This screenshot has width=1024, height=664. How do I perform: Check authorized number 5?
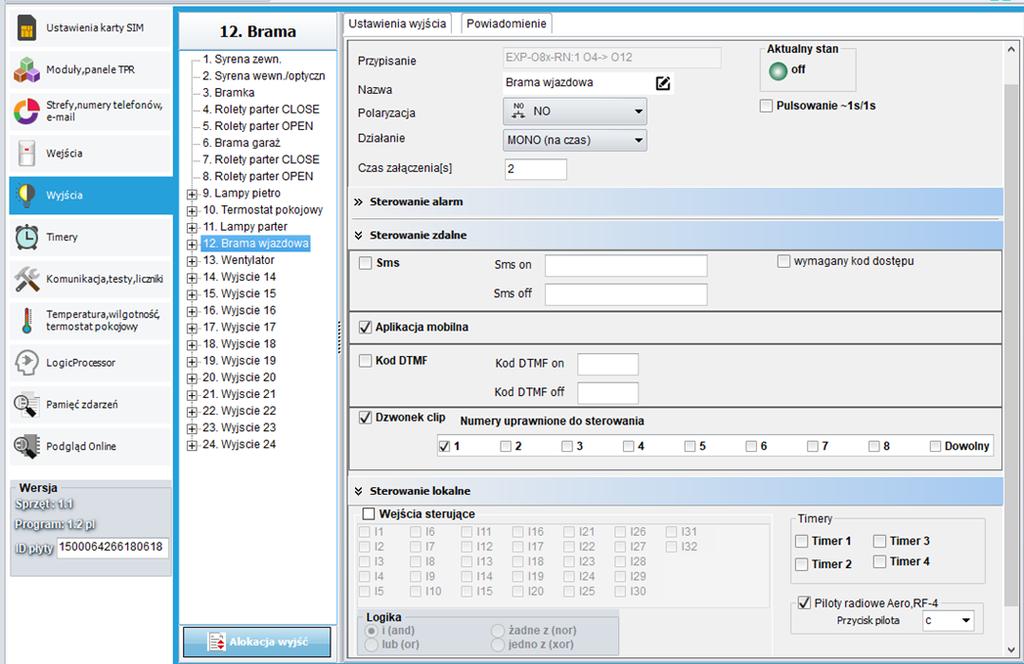coord(690,447)
